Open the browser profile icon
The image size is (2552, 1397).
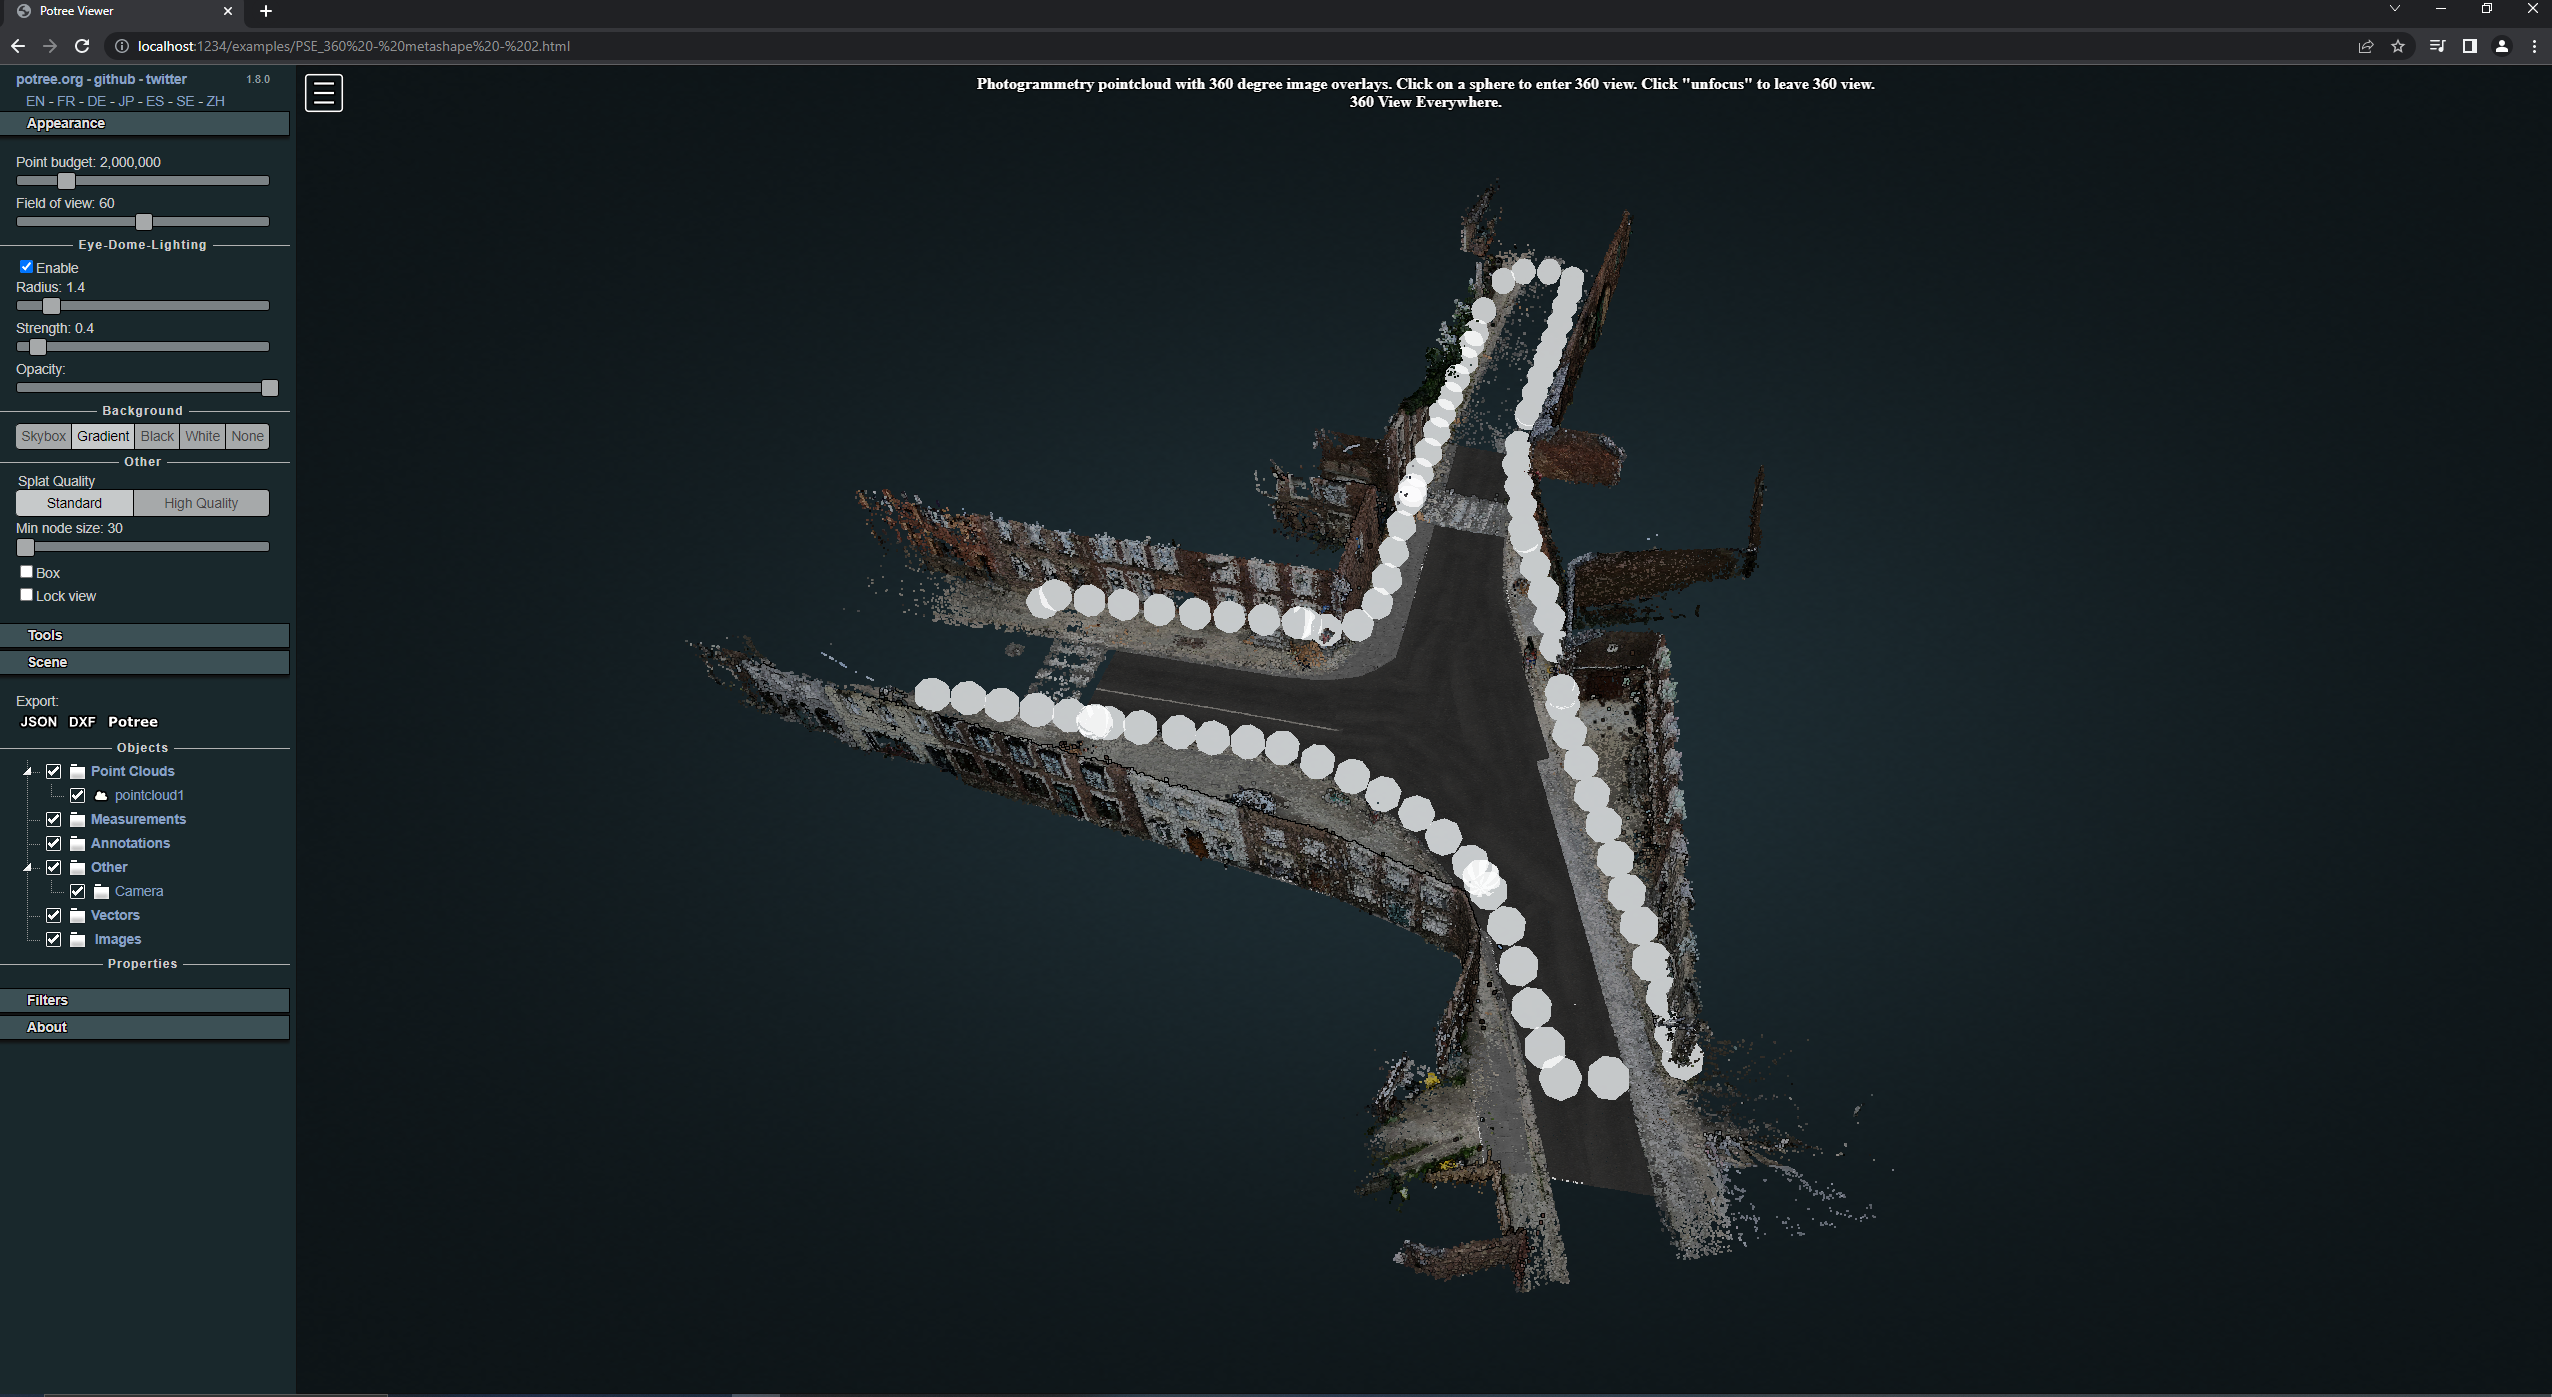(x=2501, y=46)
